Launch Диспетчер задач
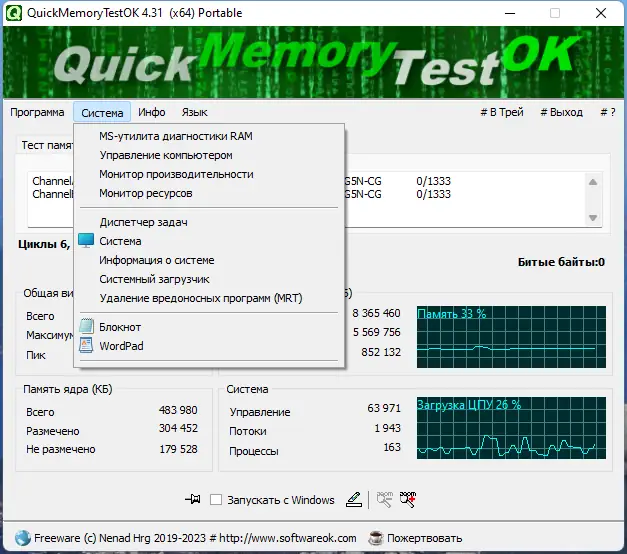 tap(209, 222)
